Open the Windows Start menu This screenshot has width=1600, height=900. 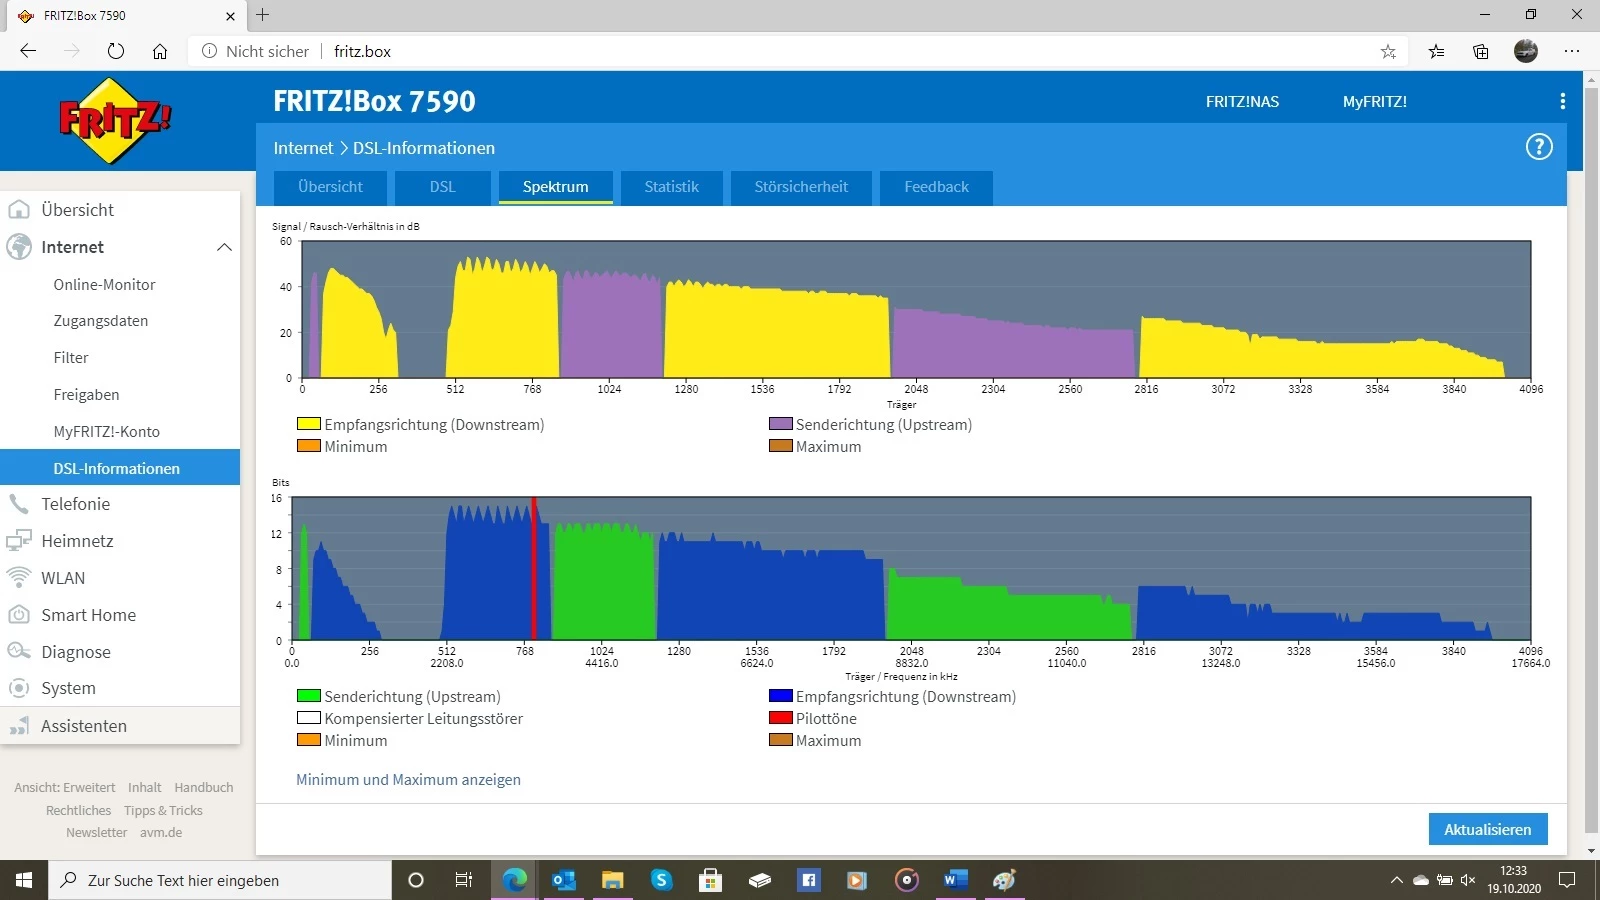[x=24, y=880]
